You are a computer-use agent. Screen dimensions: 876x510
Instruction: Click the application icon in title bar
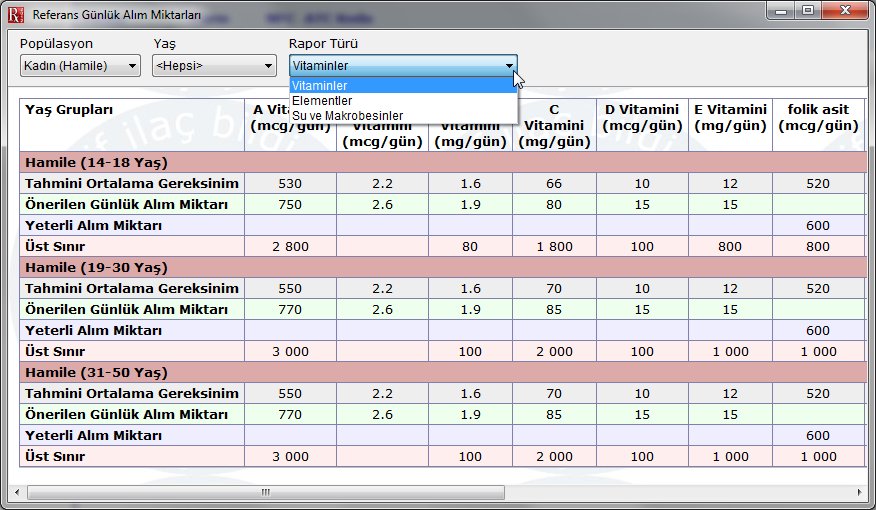pos(15,13)
